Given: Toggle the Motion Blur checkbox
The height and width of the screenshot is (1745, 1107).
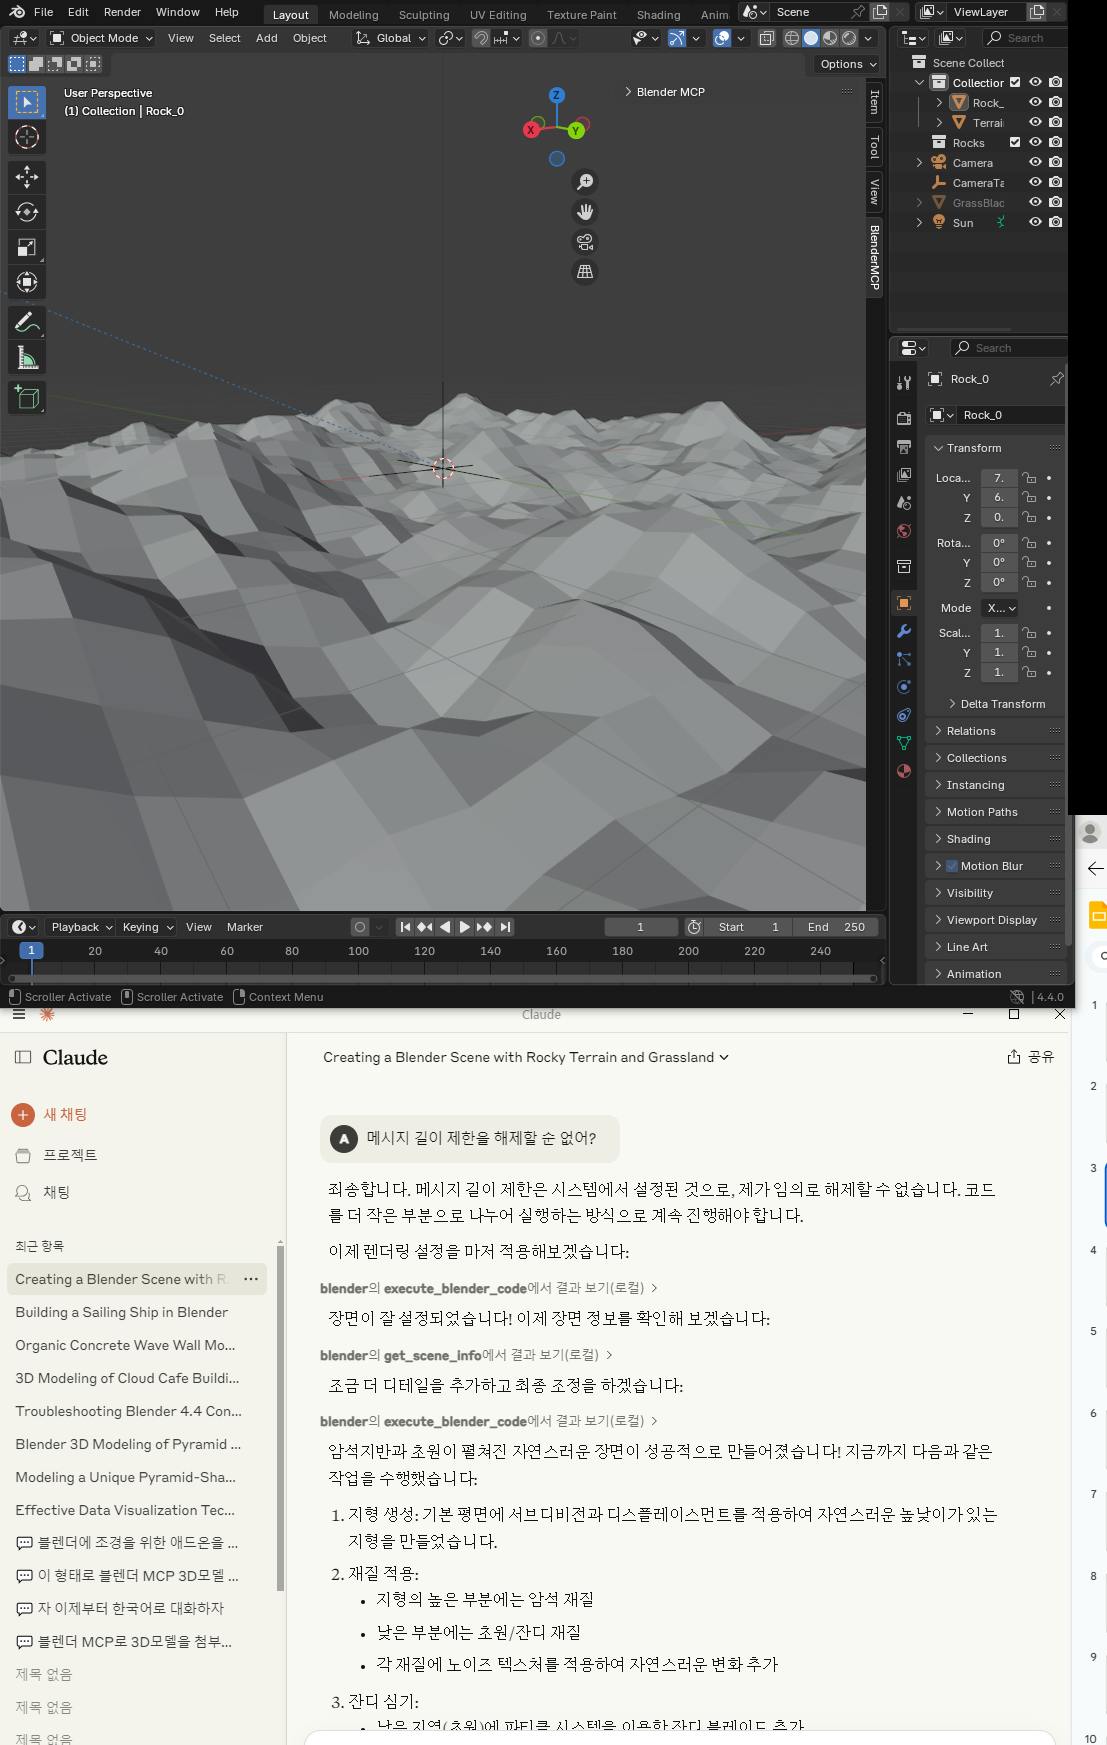Looking at the screenshot, I should pyautogui.click(x=952, y=866).
